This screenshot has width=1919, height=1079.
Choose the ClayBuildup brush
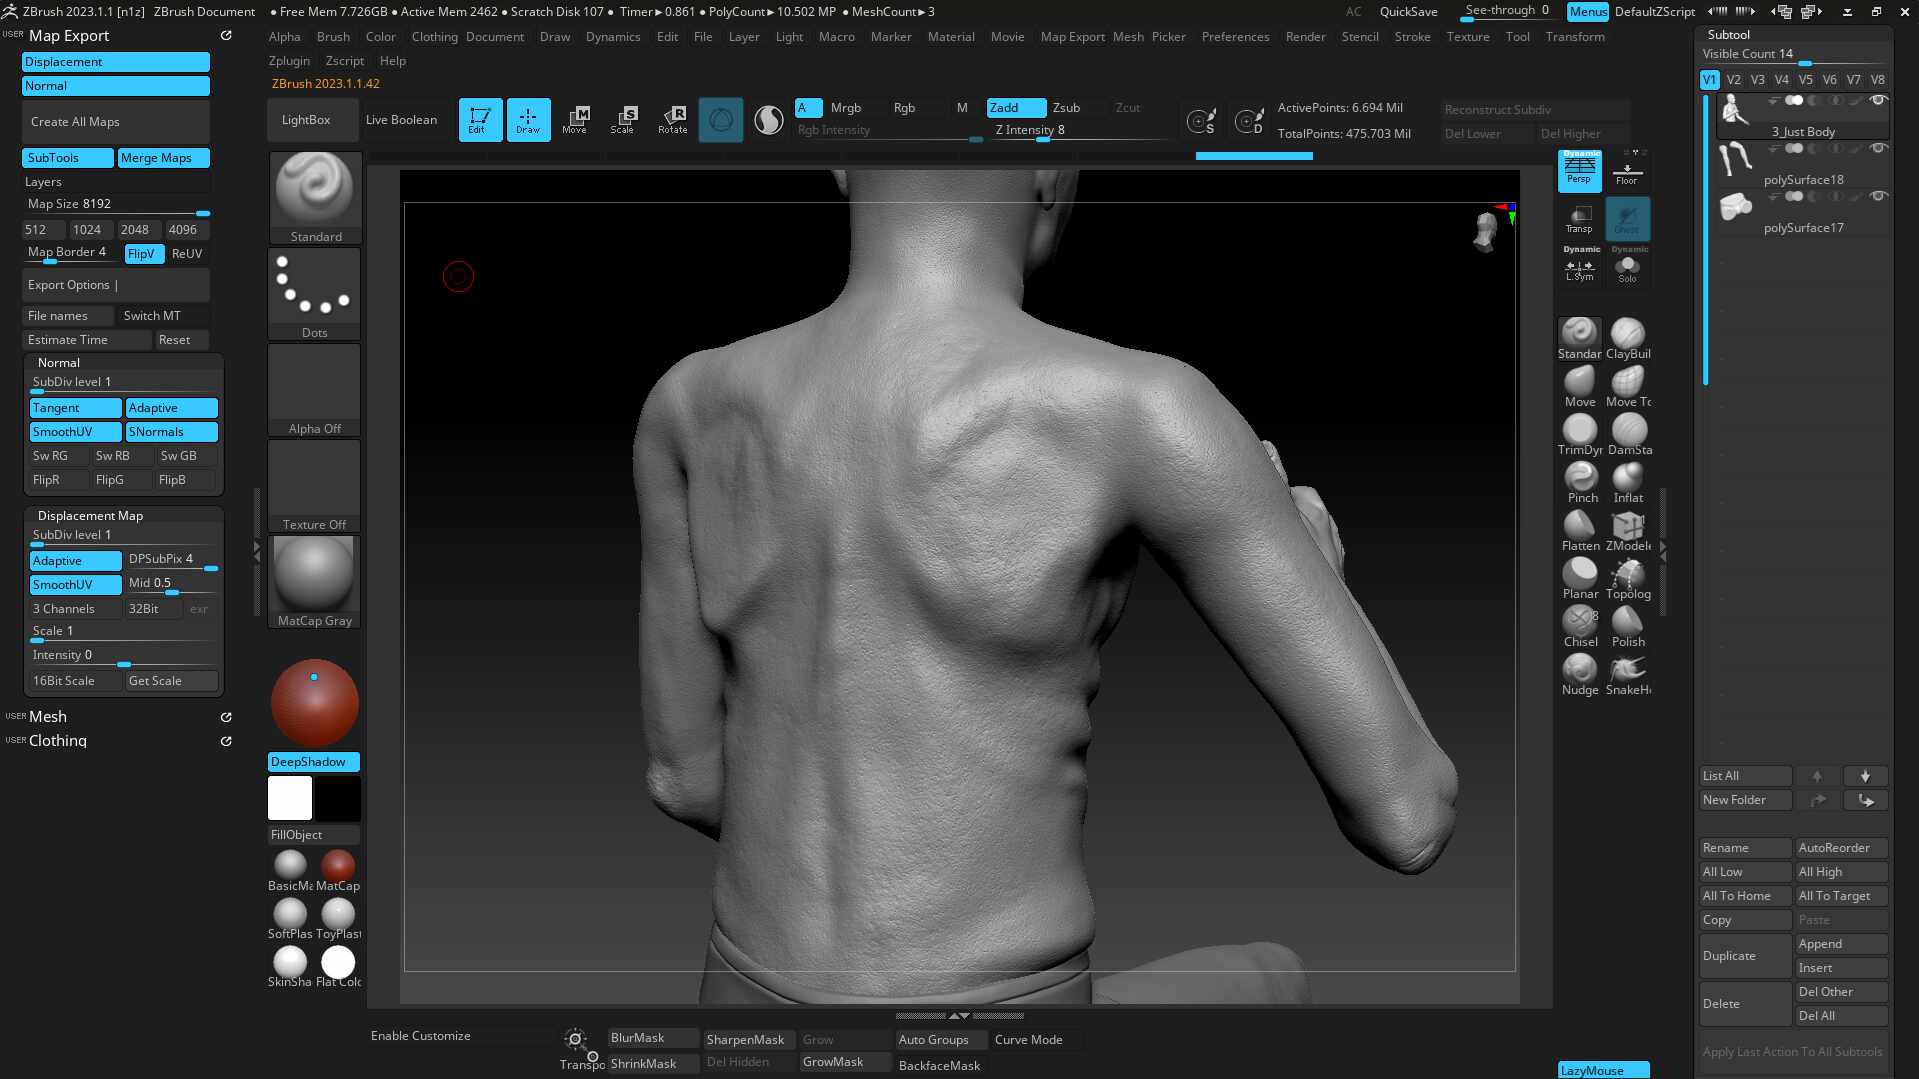click(1628, 339)
